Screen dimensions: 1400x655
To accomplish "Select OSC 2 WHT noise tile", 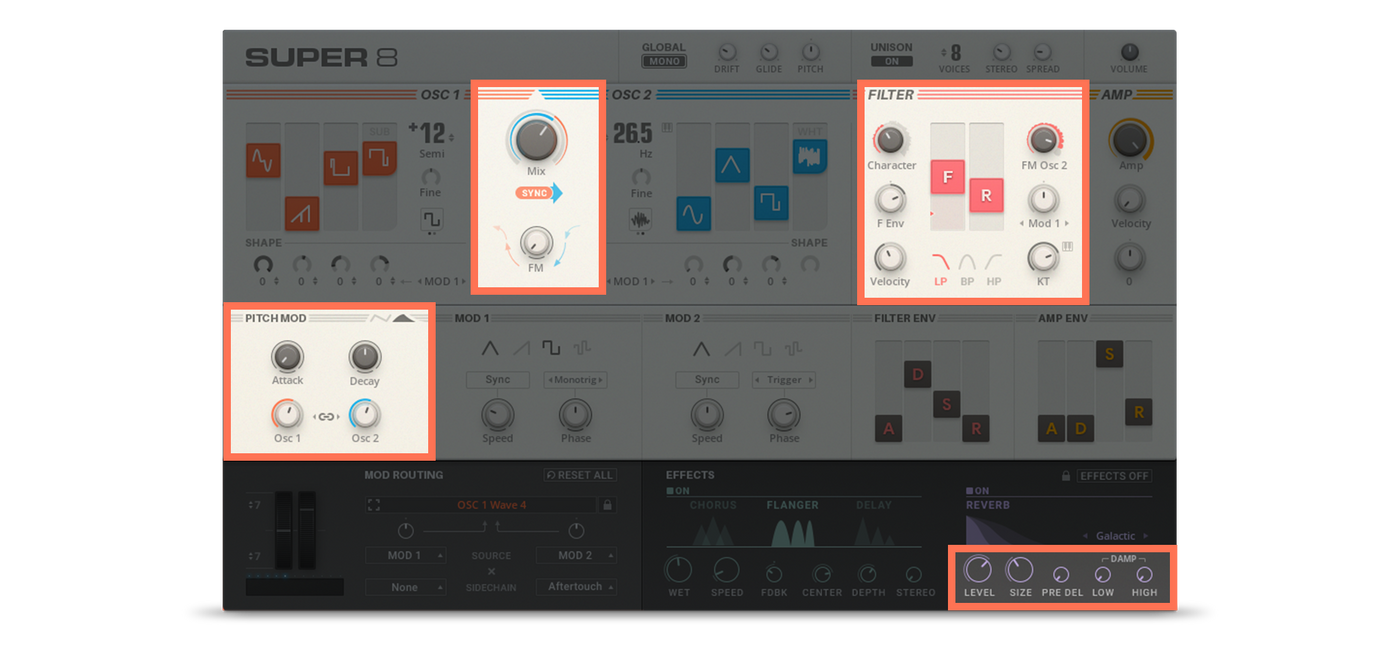I will click(x=810, y=156).
